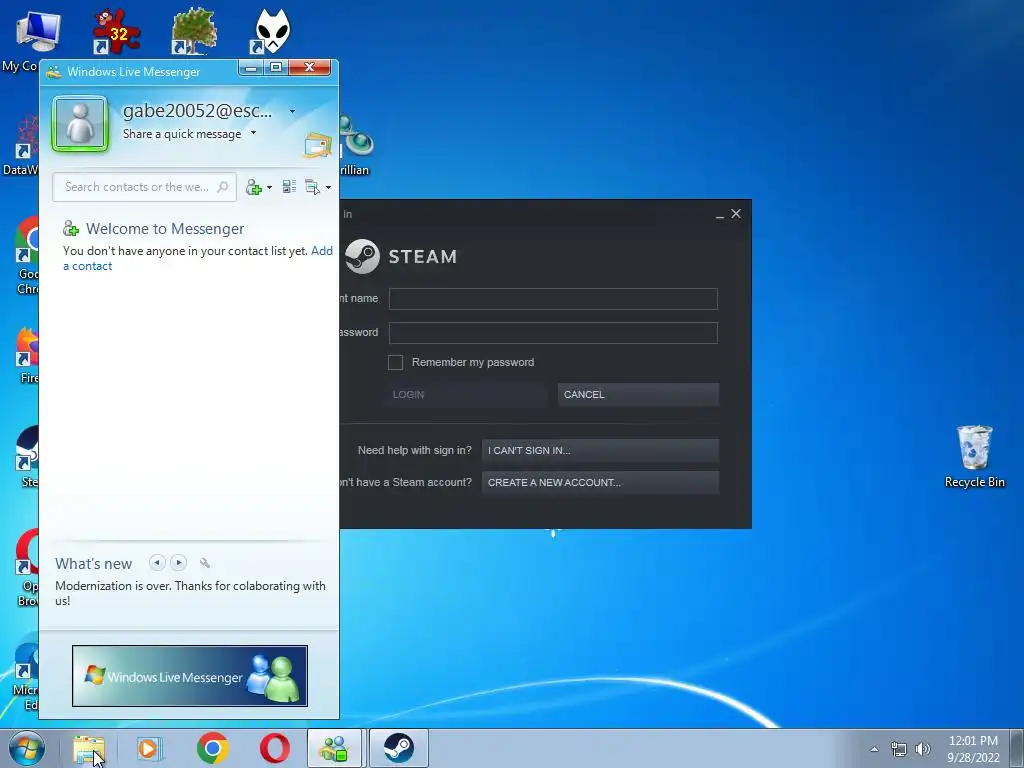Screen dimensions: 1024x768
Task: Minimize the Steam login window
Action: tap(720, 215)
